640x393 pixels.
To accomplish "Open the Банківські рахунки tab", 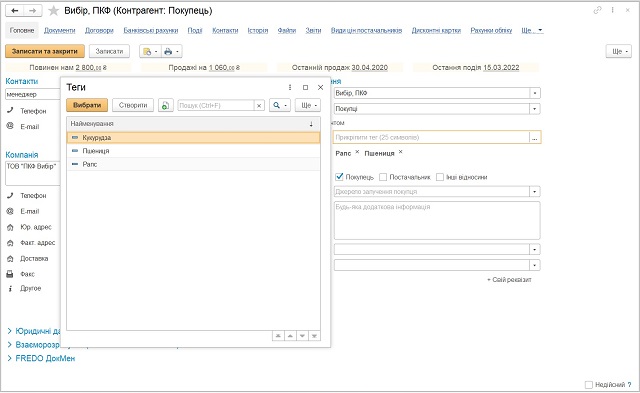I will [151, 30].
